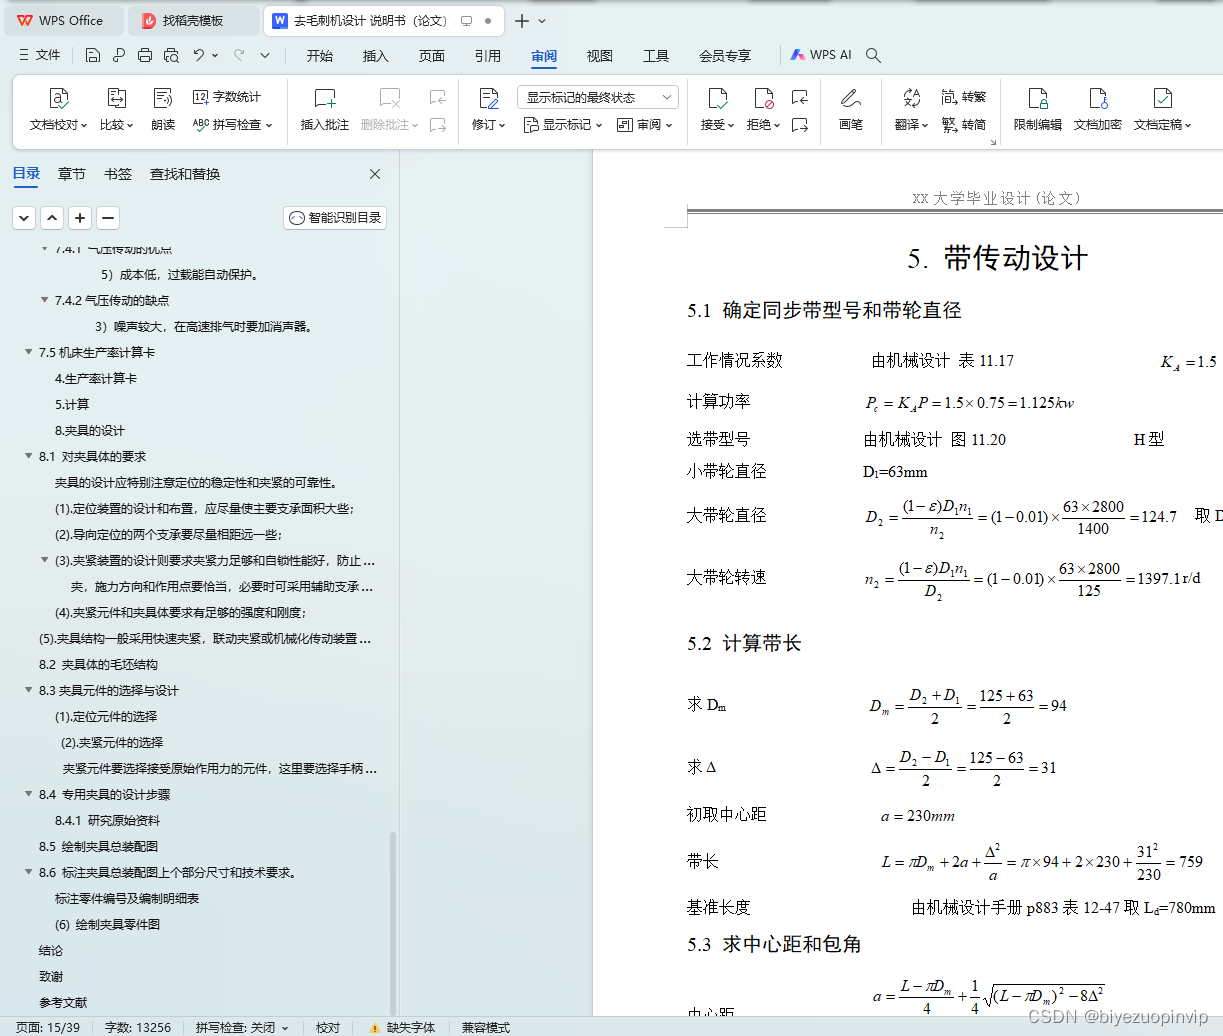
Task: Expand the quick access toolbar customize chevron
Action: (265, 56)
